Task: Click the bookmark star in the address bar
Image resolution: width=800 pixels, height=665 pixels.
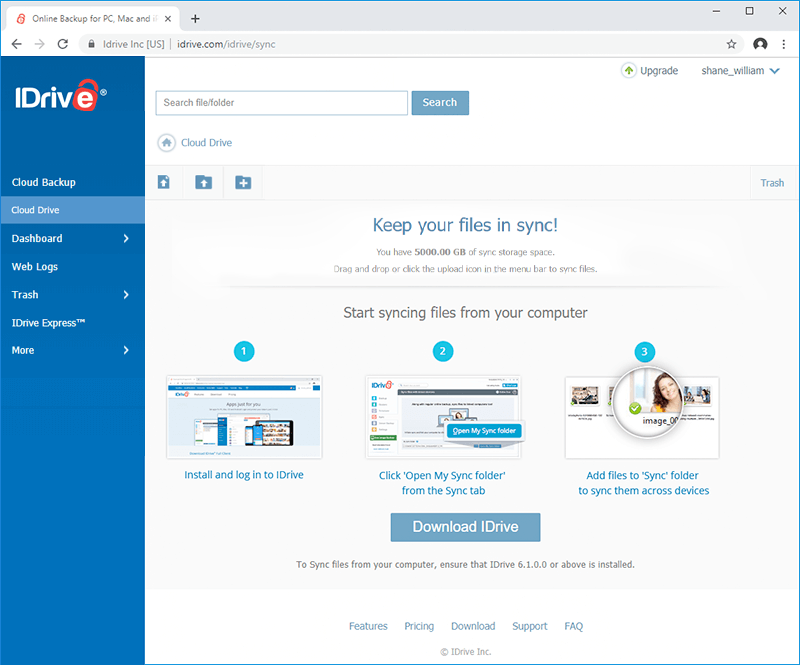Action: (732, 44)
